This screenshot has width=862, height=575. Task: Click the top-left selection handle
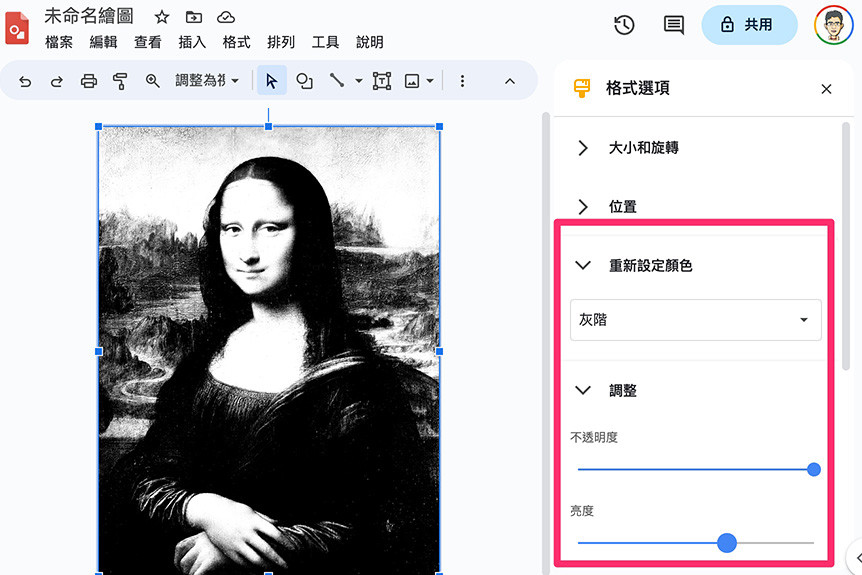click(98, 126)
